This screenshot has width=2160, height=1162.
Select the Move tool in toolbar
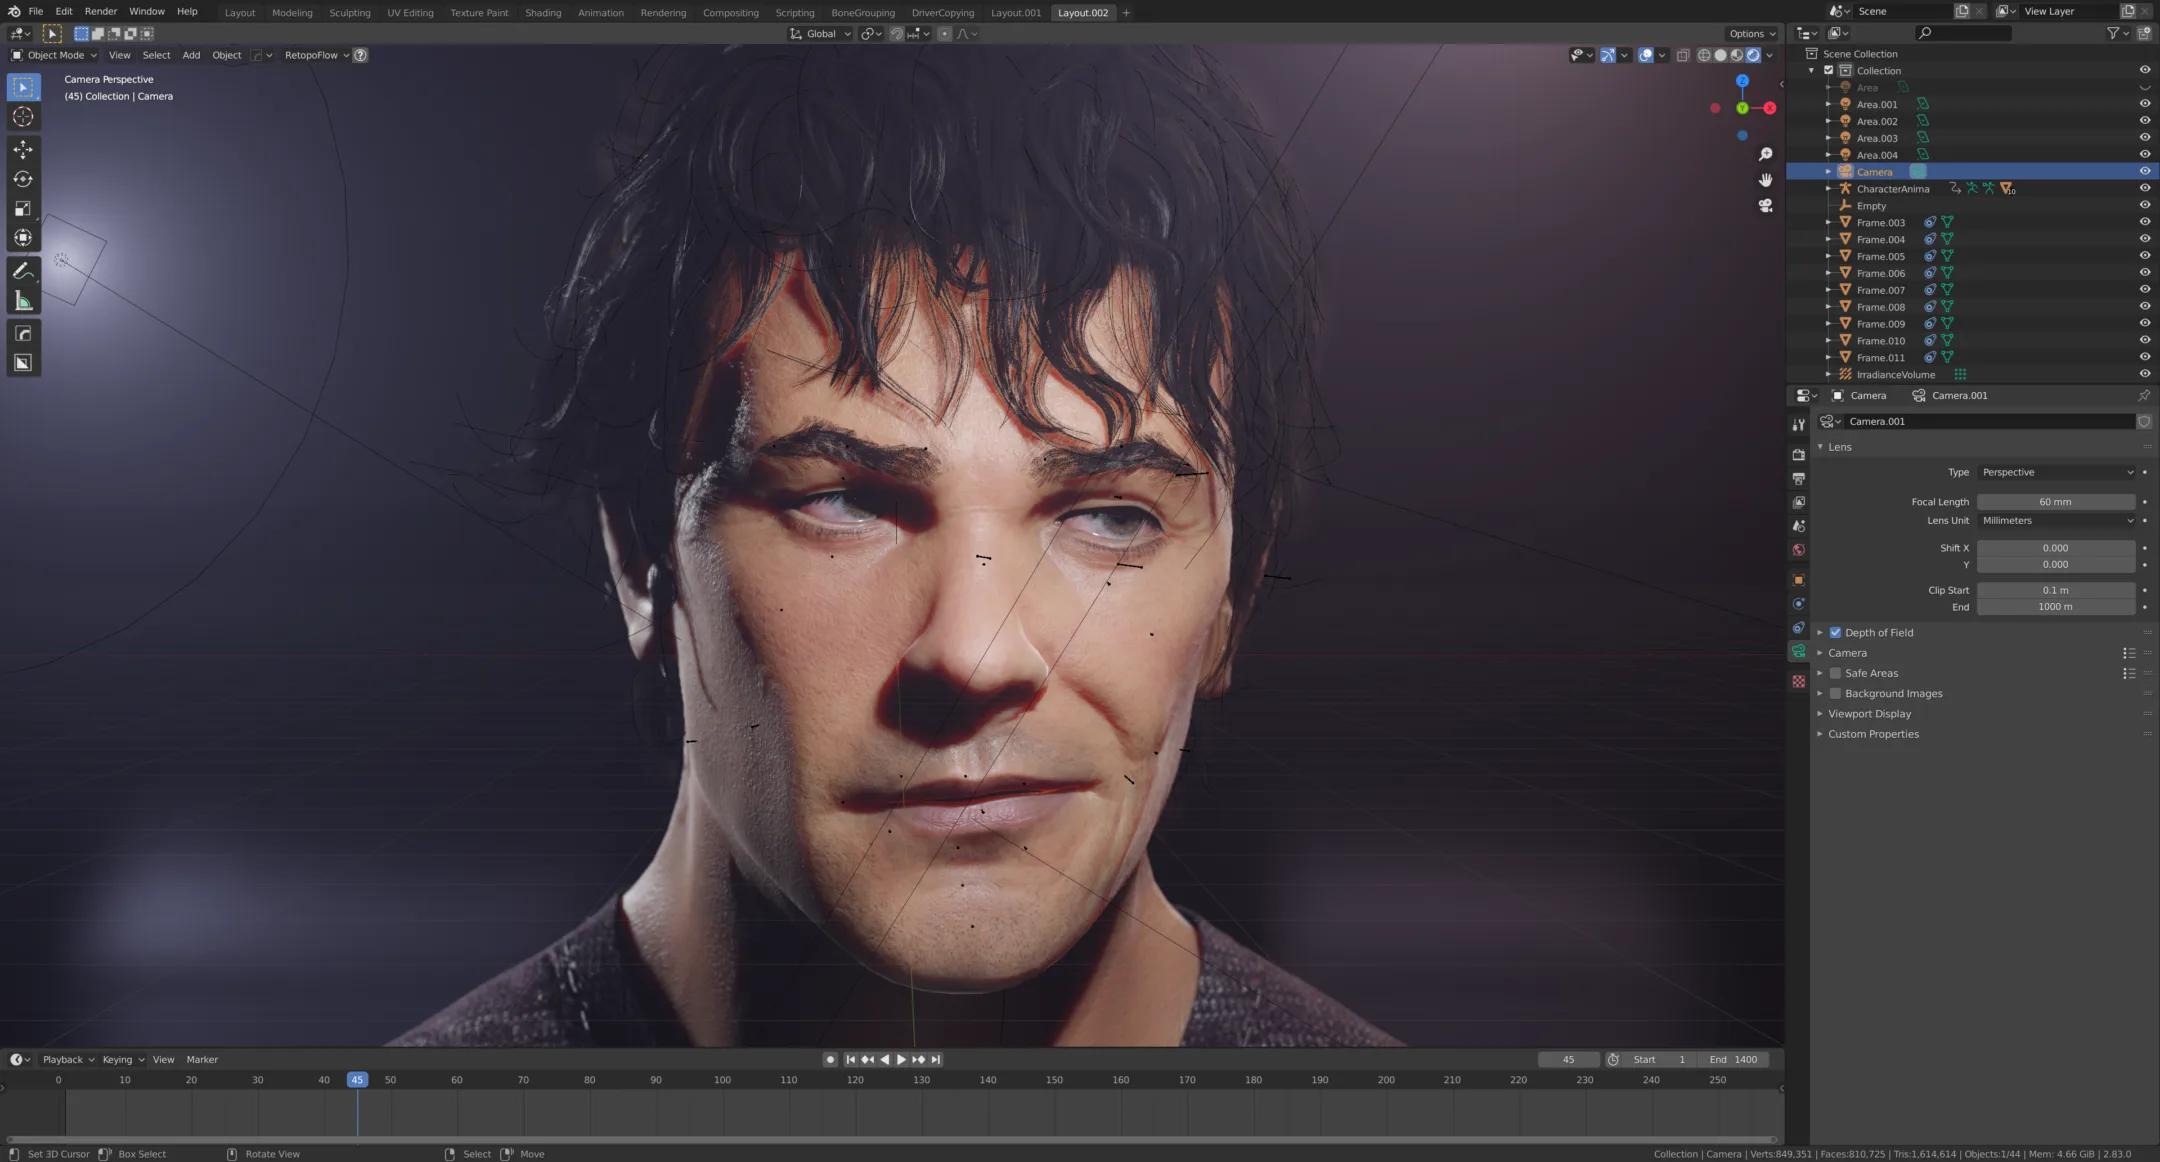point(23,149)
